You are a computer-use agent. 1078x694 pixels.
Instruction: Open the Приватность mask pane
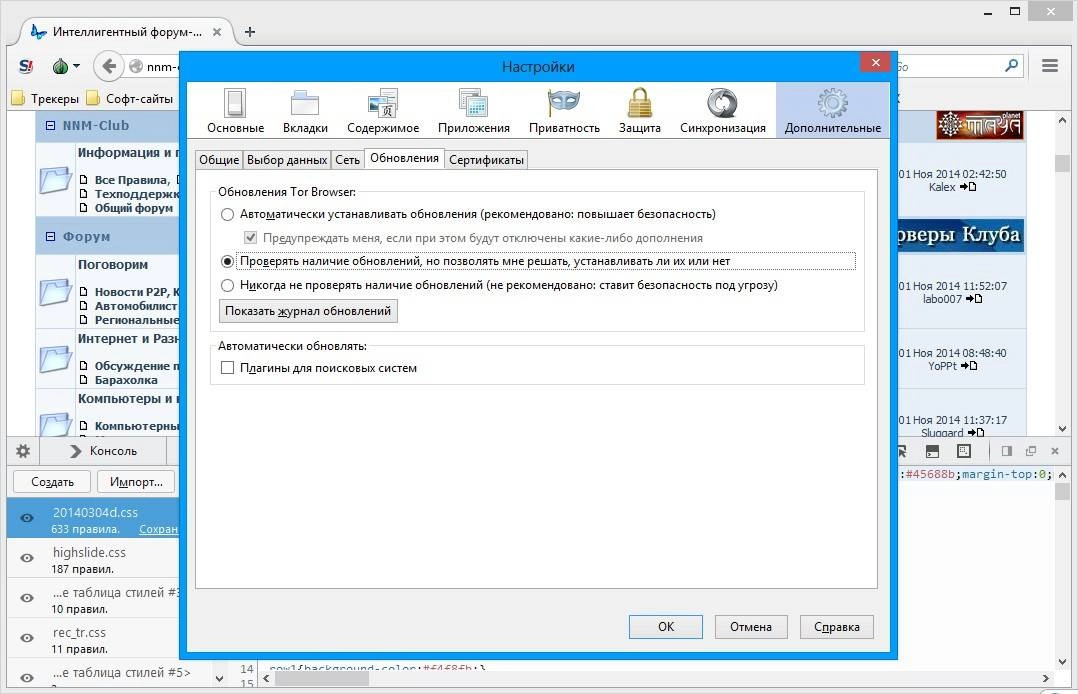564,111
